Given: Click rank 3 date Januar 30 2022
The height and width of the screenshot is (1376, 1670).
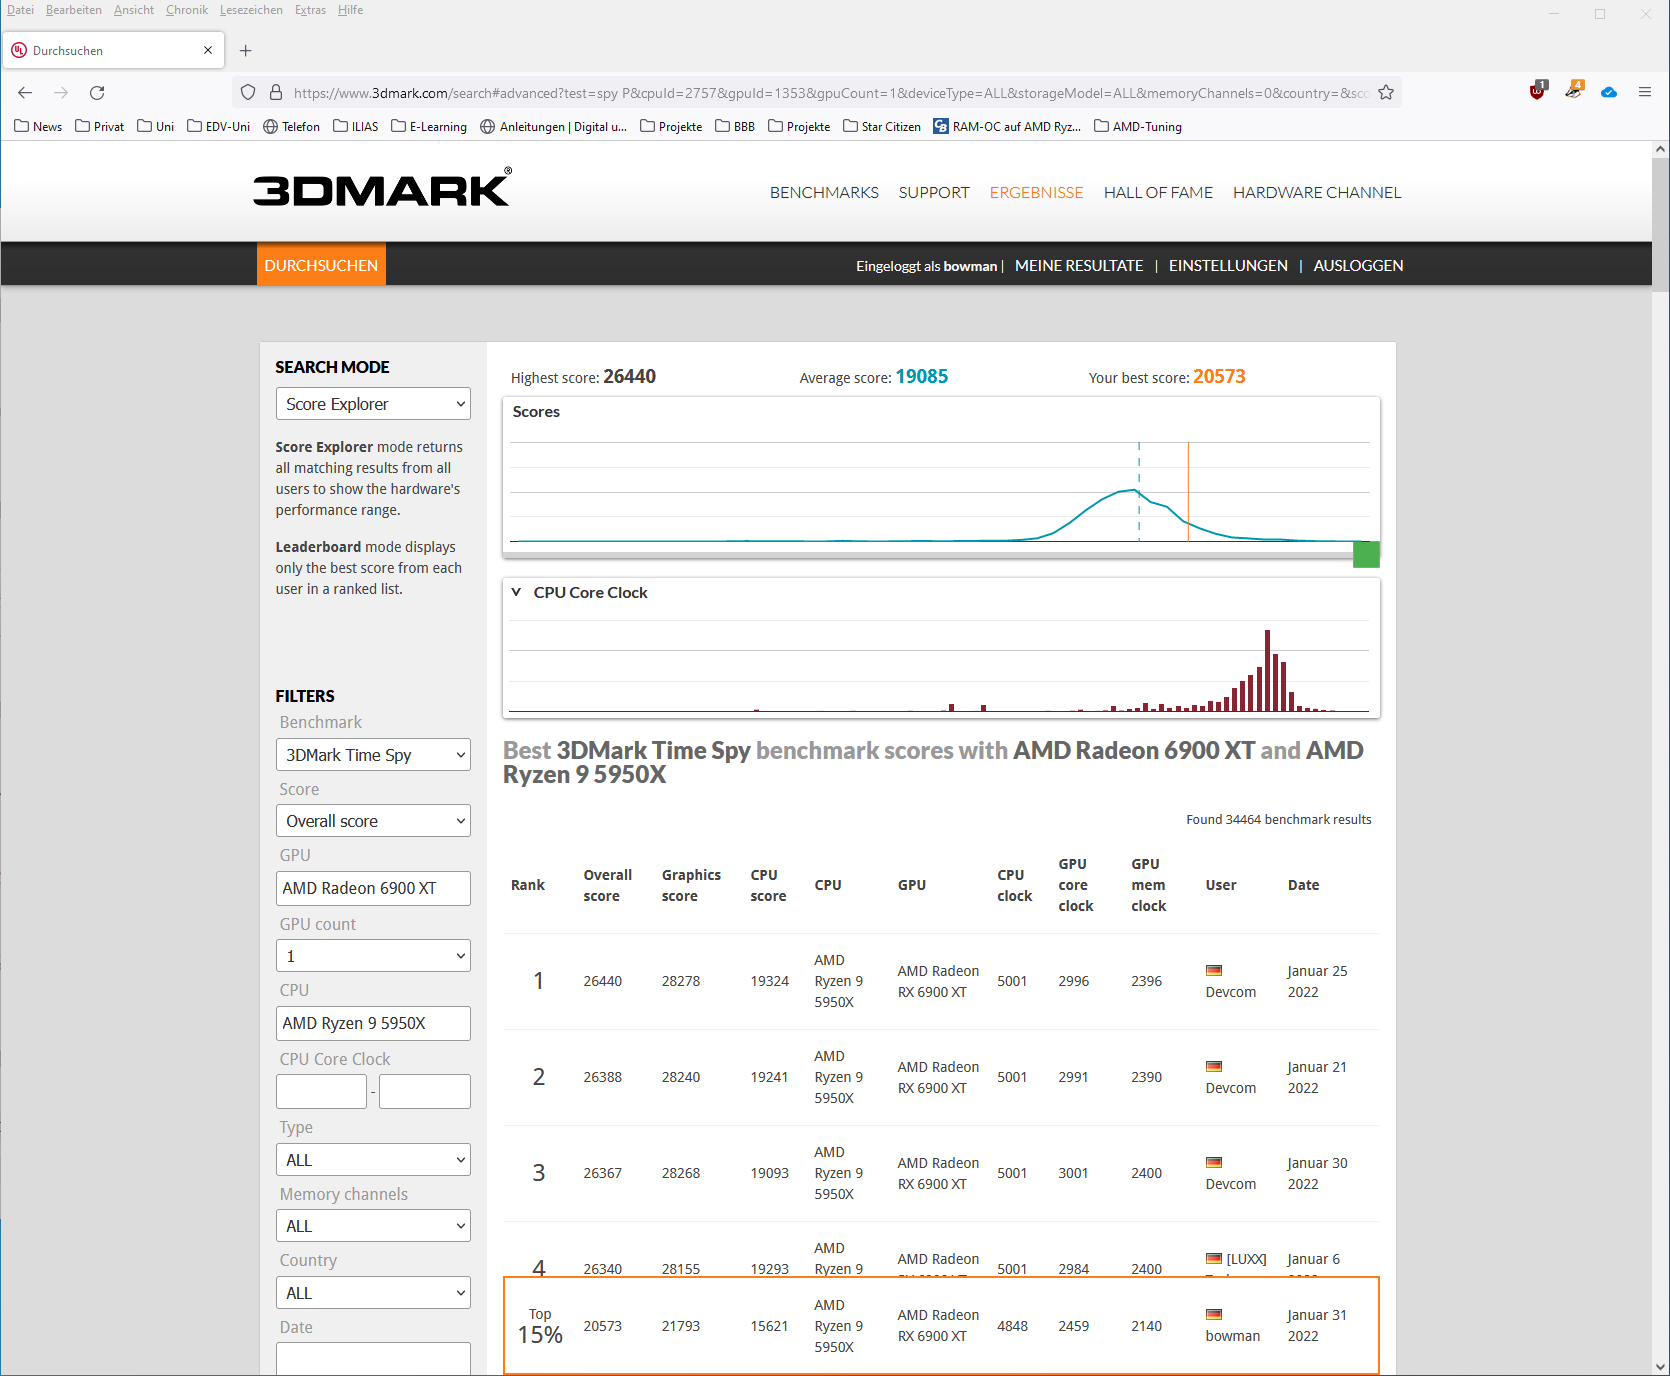Looking at the screenshot, I should click(1317, 1174).
